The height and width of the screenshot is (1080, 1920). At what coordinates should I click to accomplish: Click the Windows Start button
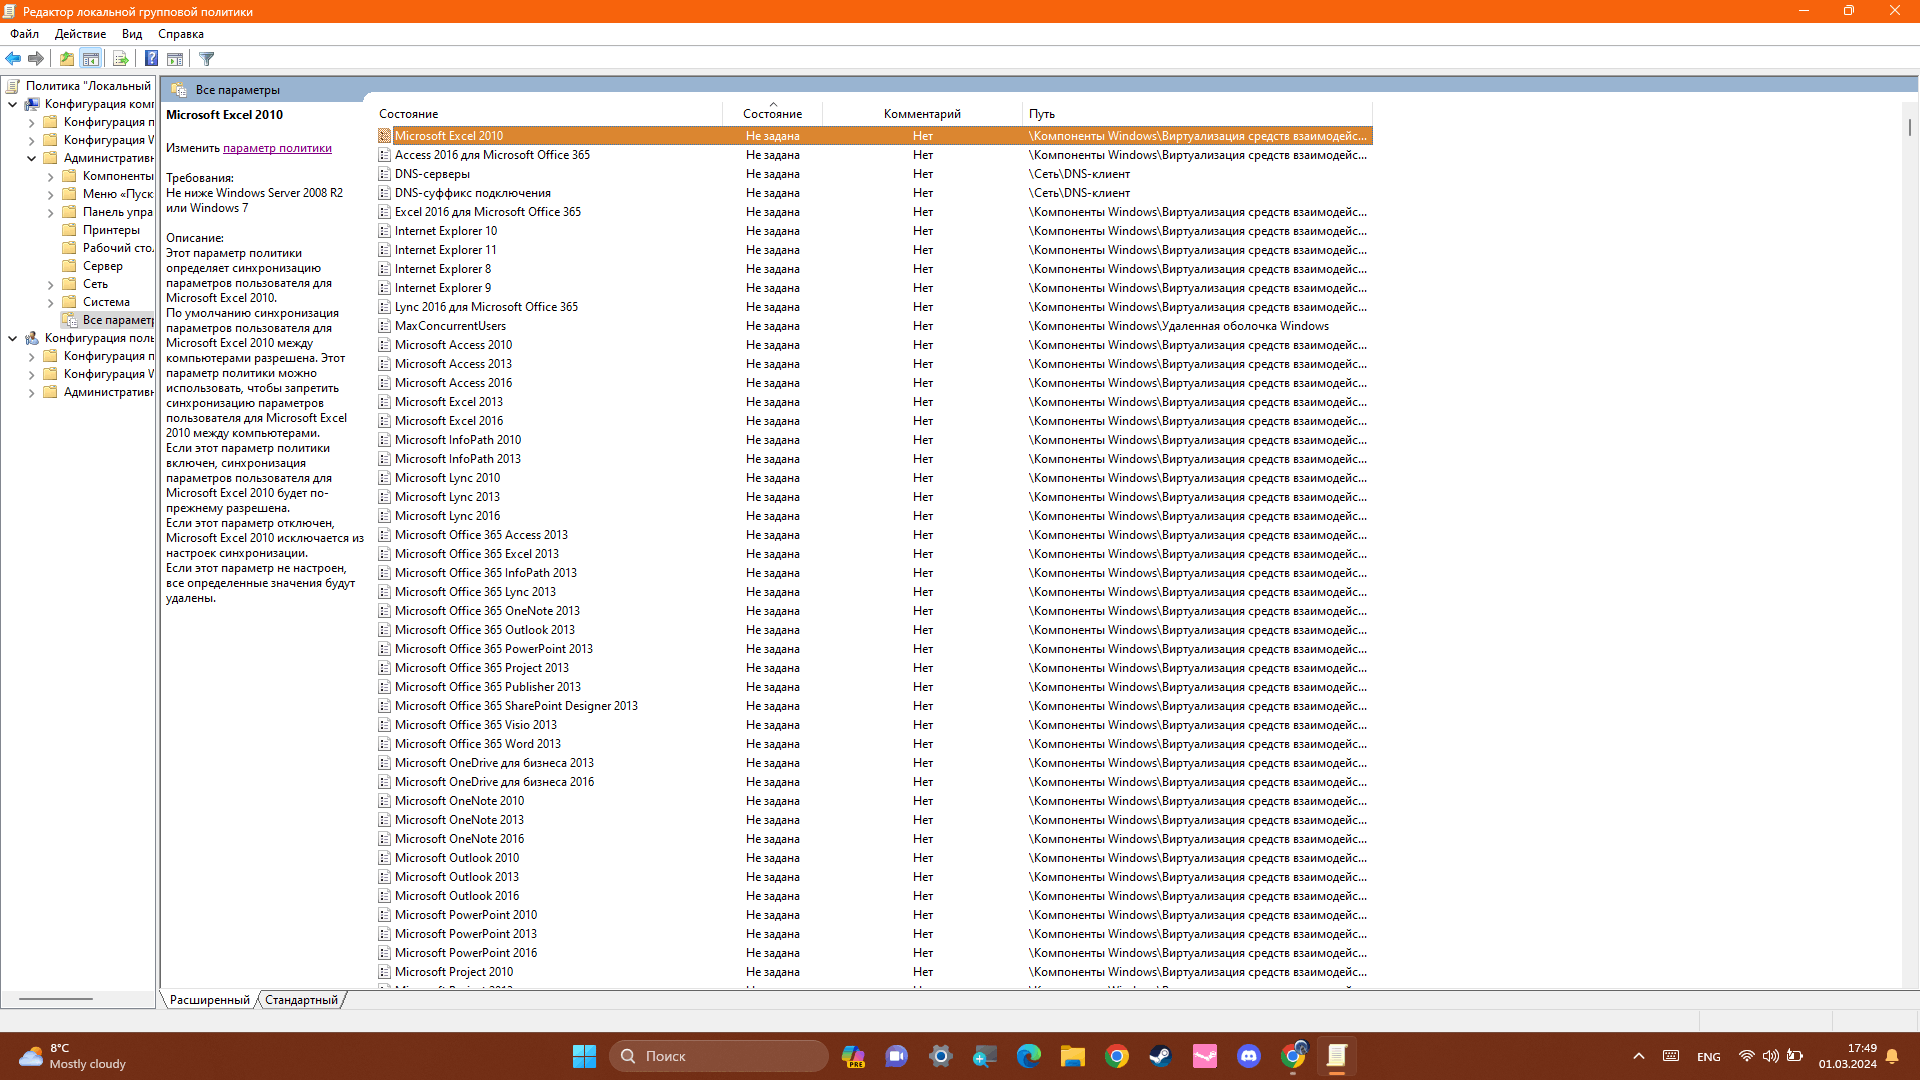584,1056
